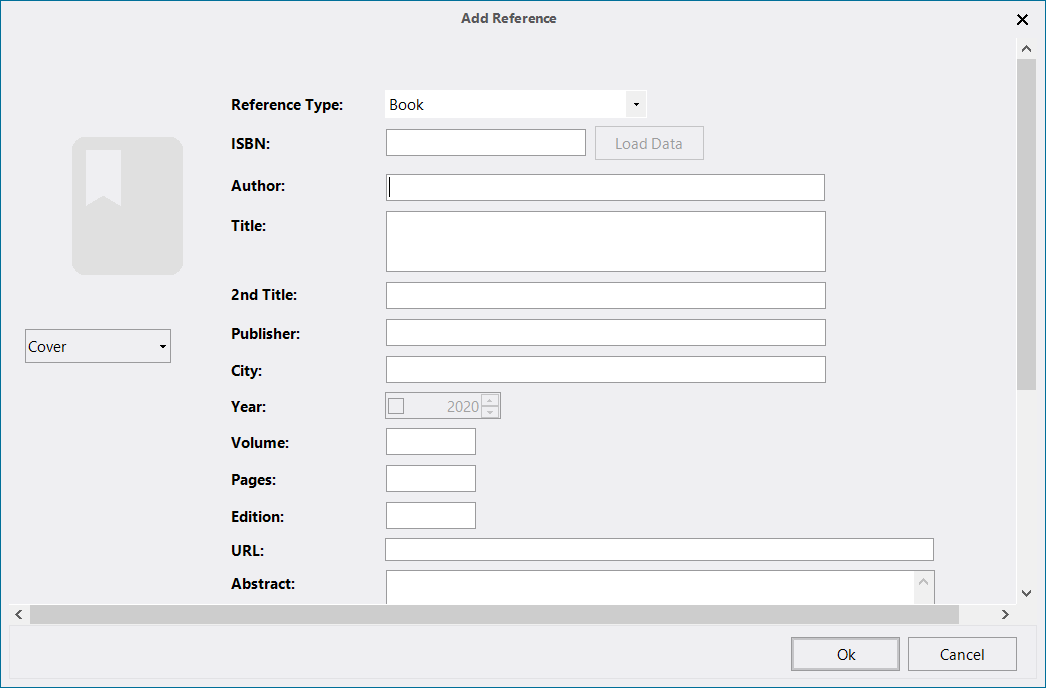The image size is (1046, 688).
Task: Select the URL input field
Action: pyautogui.click(x=658, y=549)
